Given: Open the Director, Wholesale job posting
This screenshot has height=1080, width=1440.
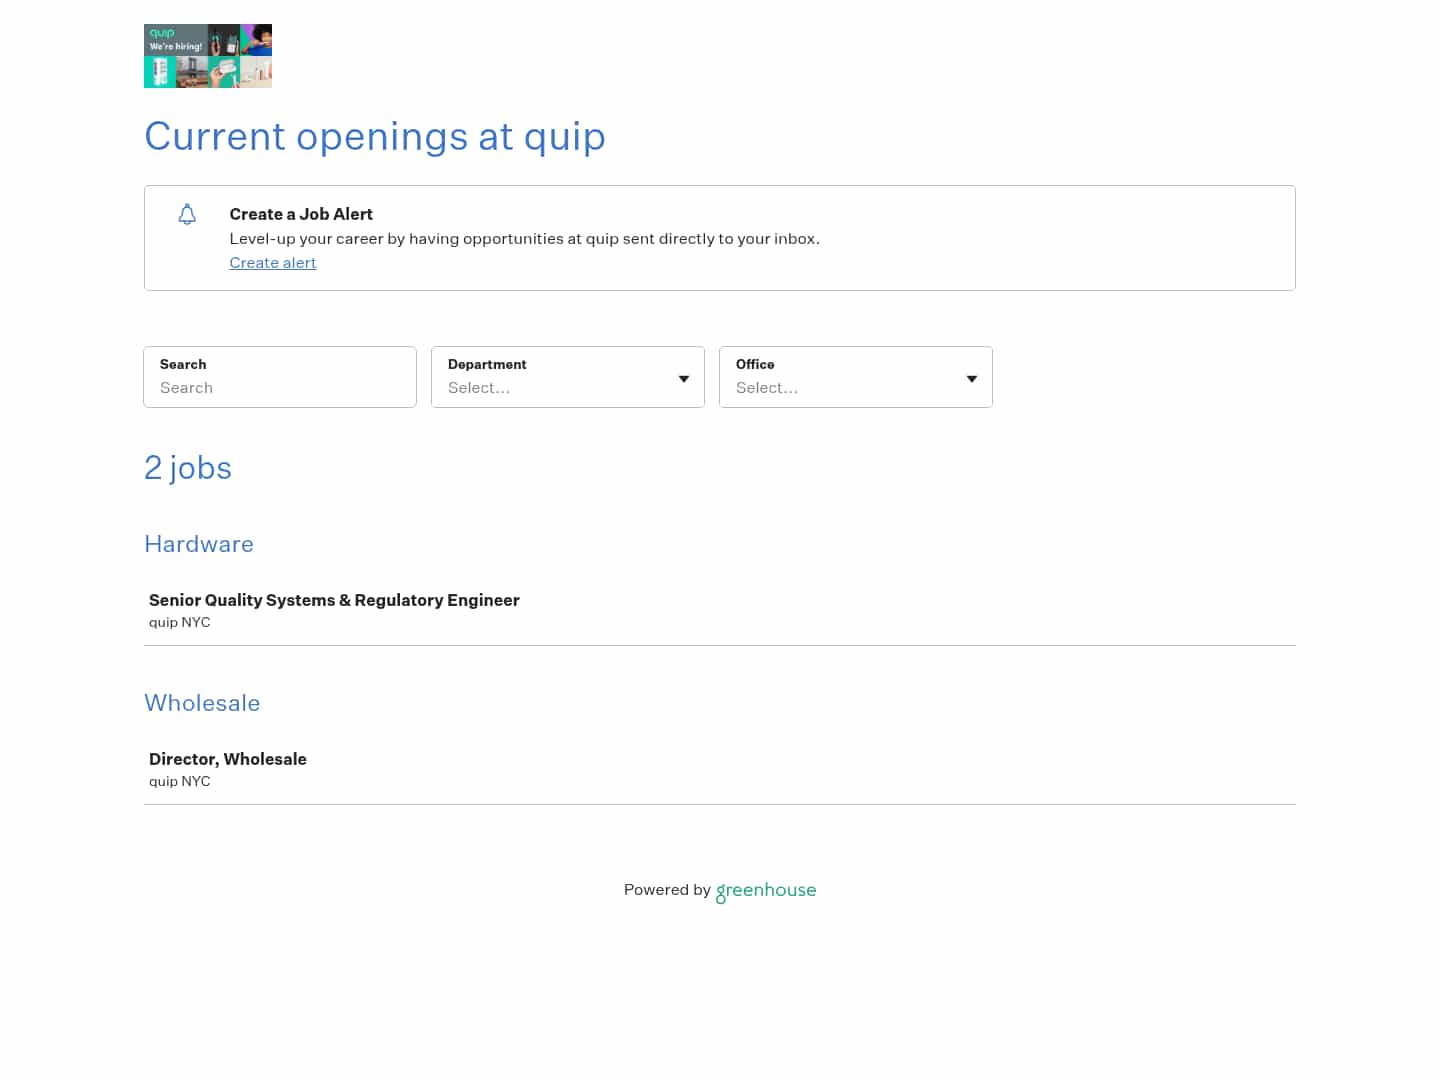Looking at the screenshot, I should pyautogui.click(x=227, y=759).
